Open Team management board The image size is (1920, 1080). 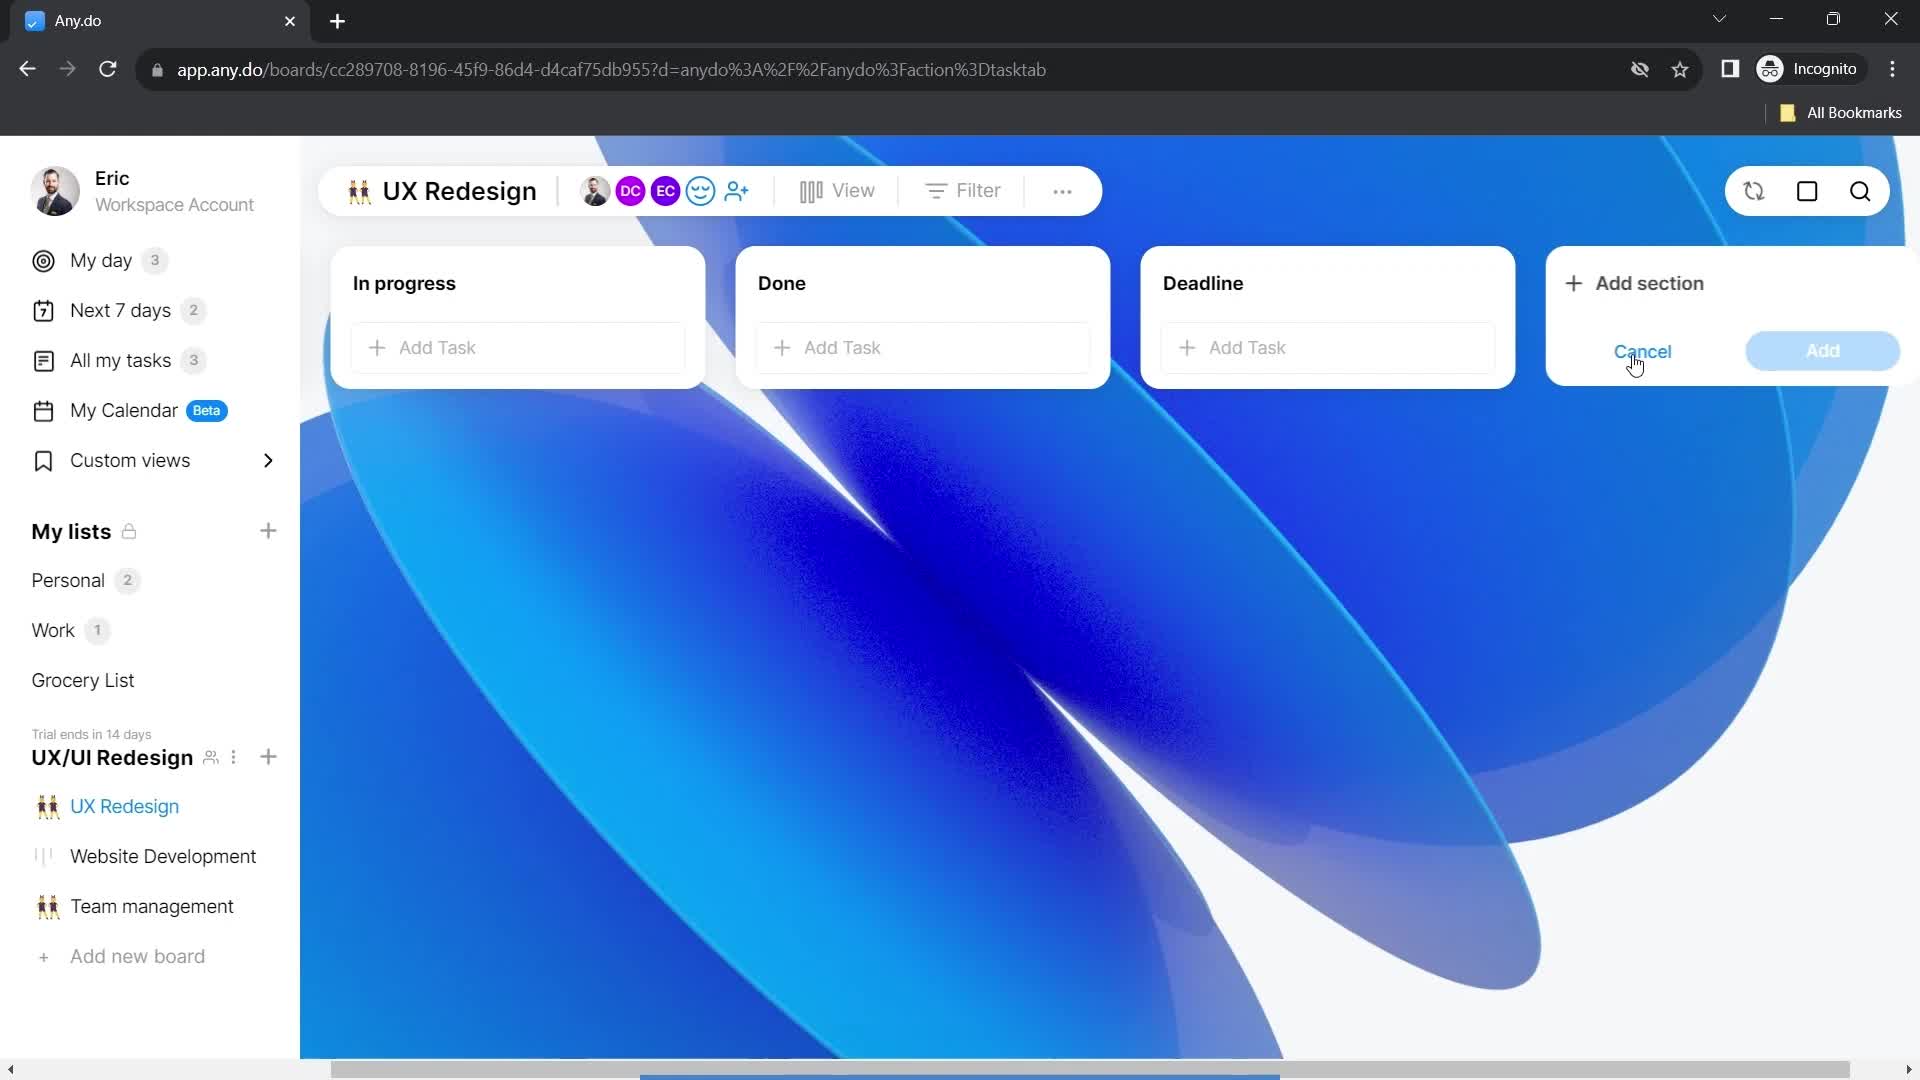tap(152, 906)
